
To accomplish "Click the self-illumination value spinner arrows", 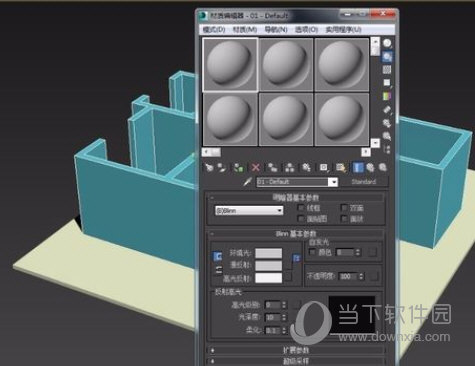I will point(357,252).
